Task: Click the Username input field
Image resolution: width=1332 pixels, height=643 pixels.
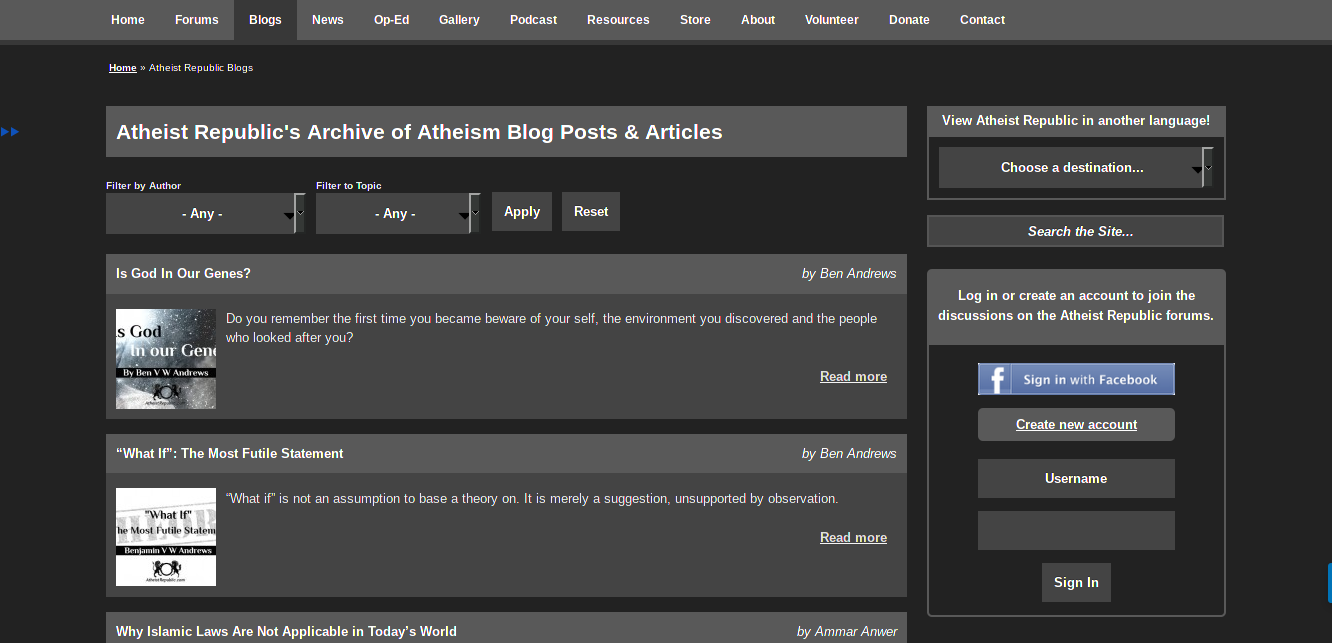Action: 1076,478
